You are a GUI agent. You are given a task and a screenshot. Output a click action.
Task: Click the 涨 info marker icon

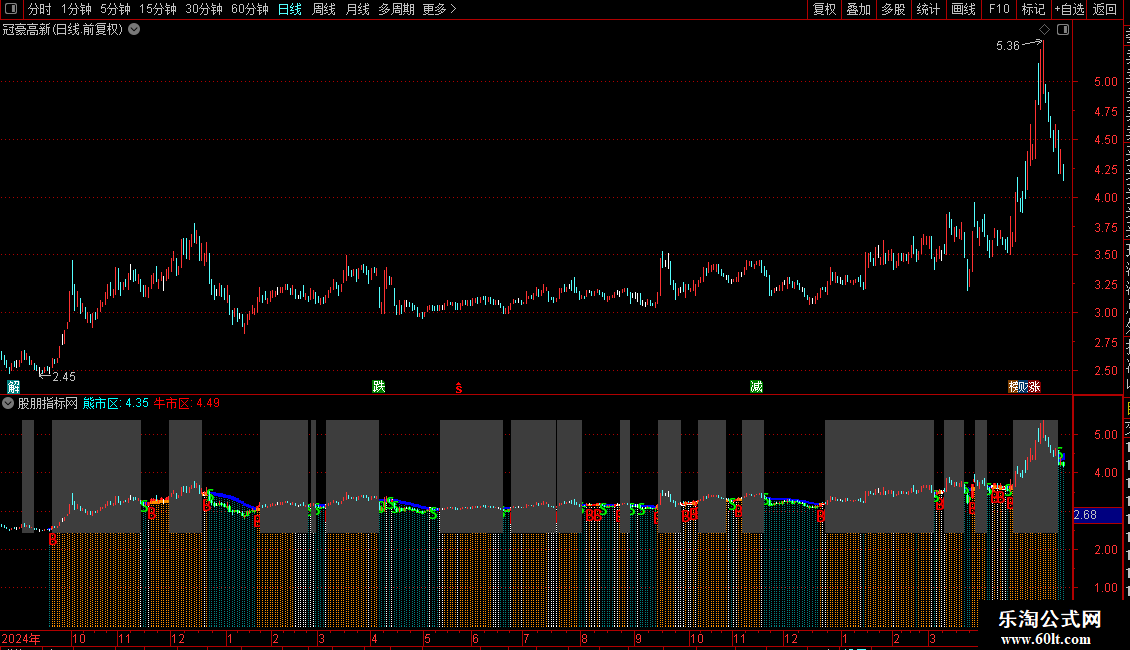click(1034, 387)
